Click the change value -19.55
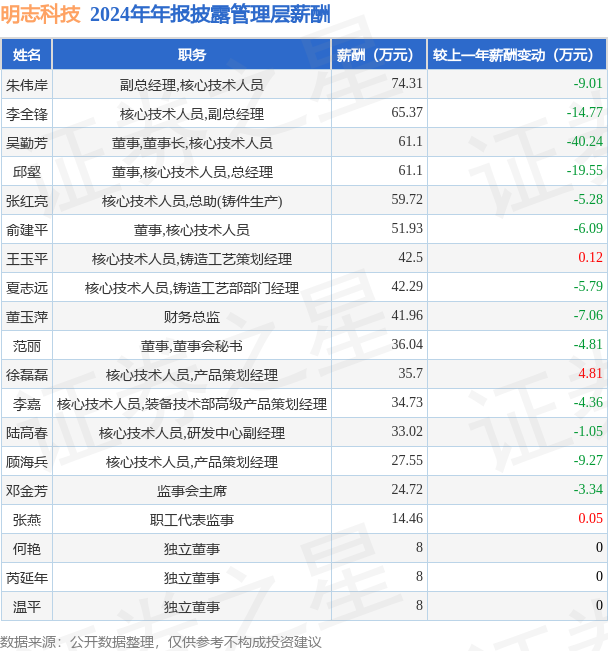 coord(585,170)
